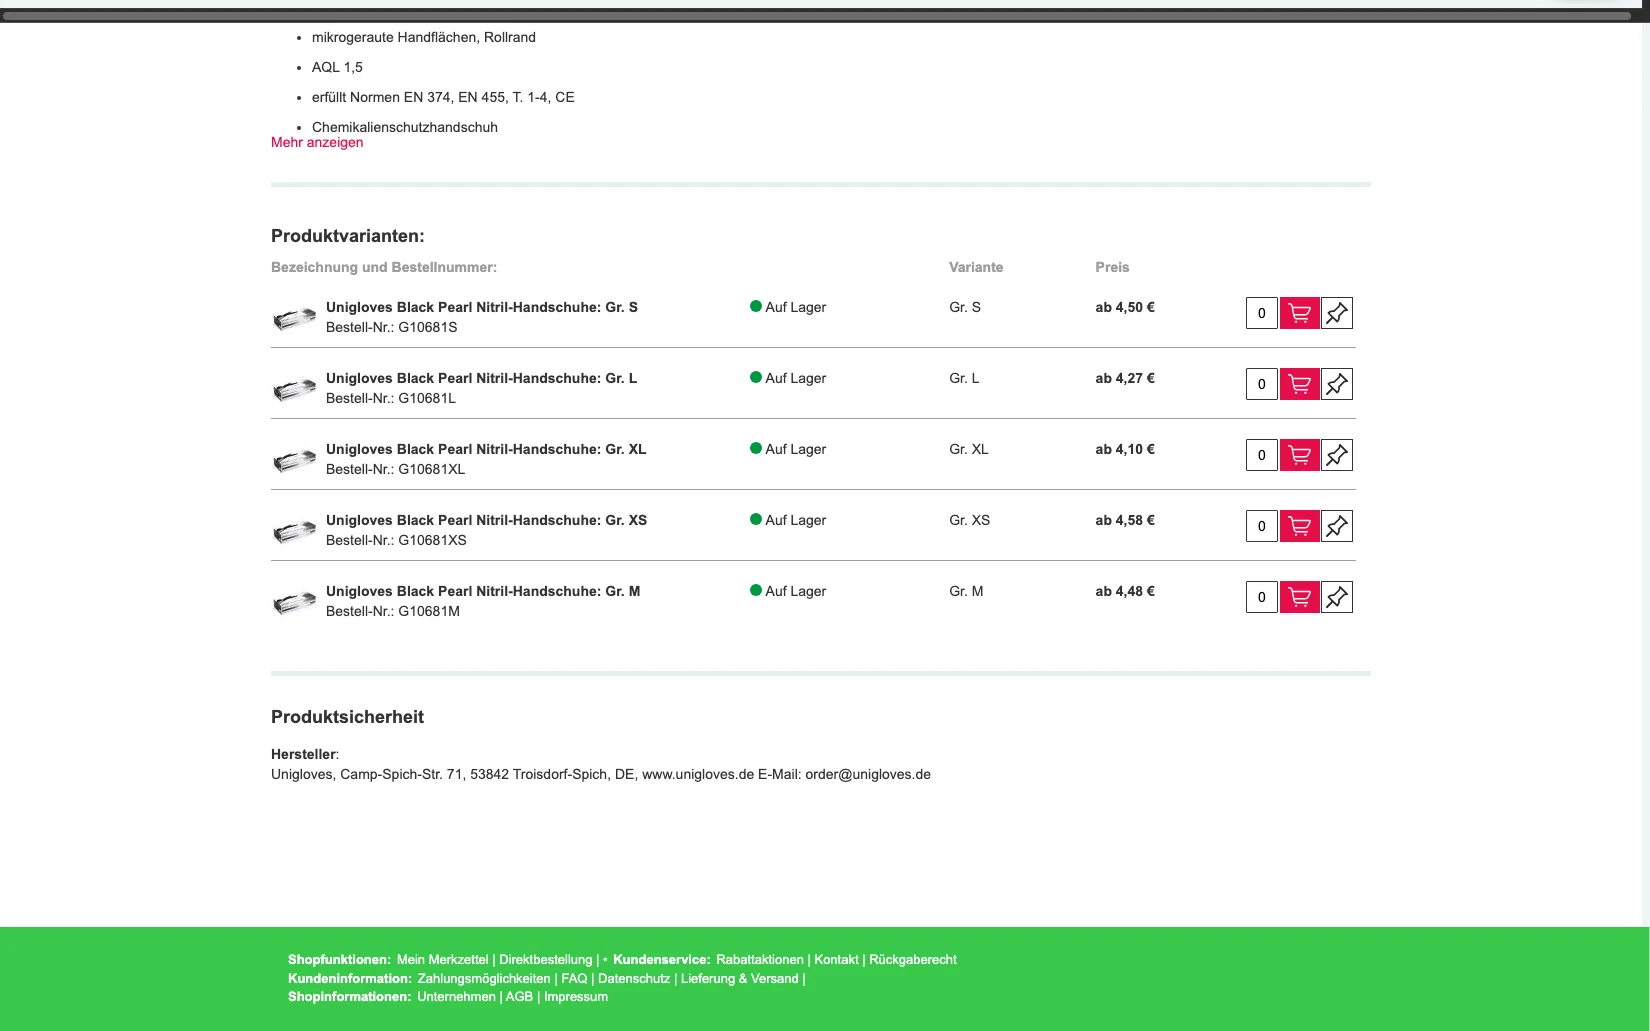Click 'Chemikalienschutzhandschuh' bullet text

[x=405, y=127]
